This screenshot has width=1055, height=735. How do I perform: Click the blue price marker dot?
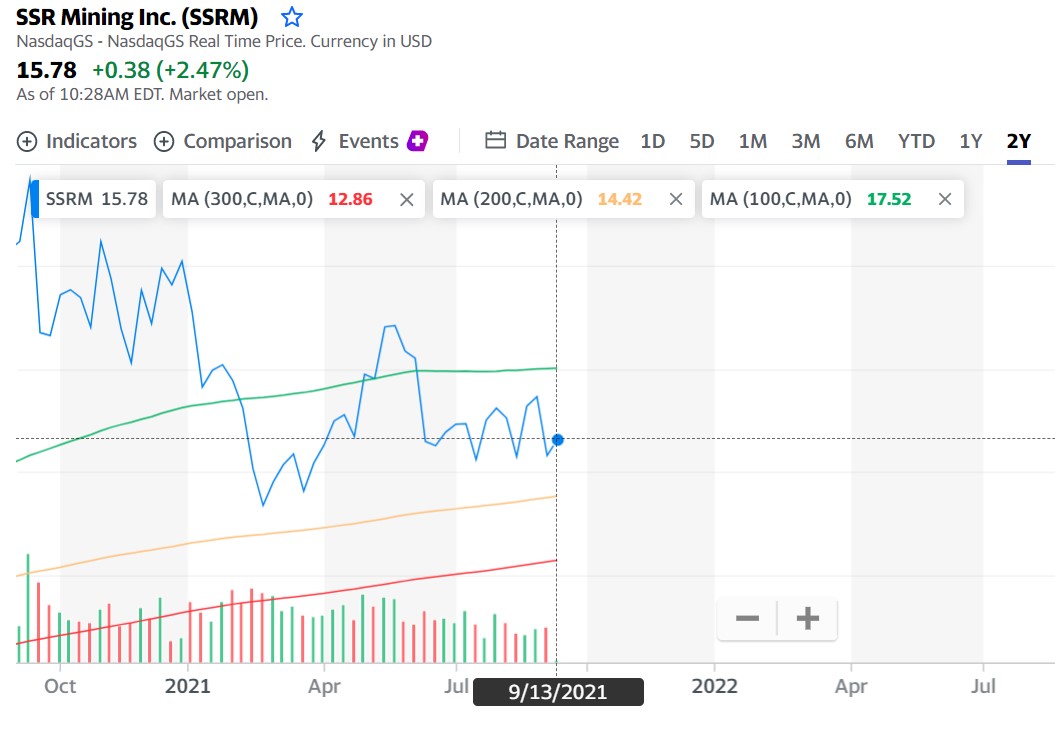558,439
